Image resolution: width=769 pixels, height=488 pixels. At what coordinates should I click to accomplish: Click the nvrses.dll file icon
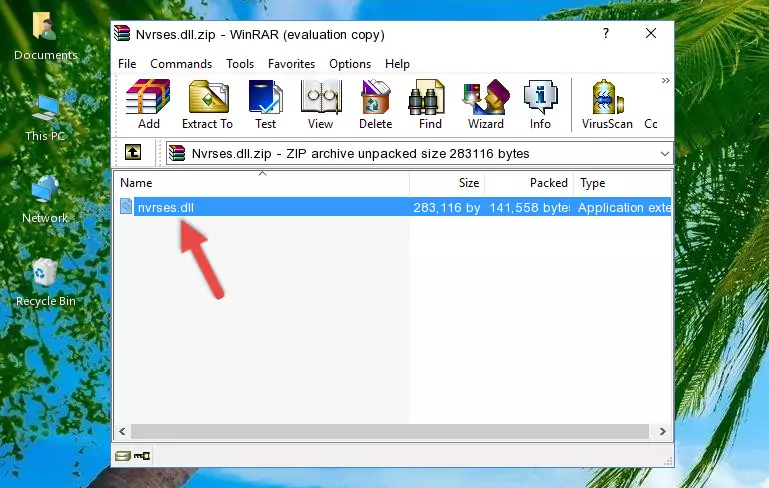126,206
